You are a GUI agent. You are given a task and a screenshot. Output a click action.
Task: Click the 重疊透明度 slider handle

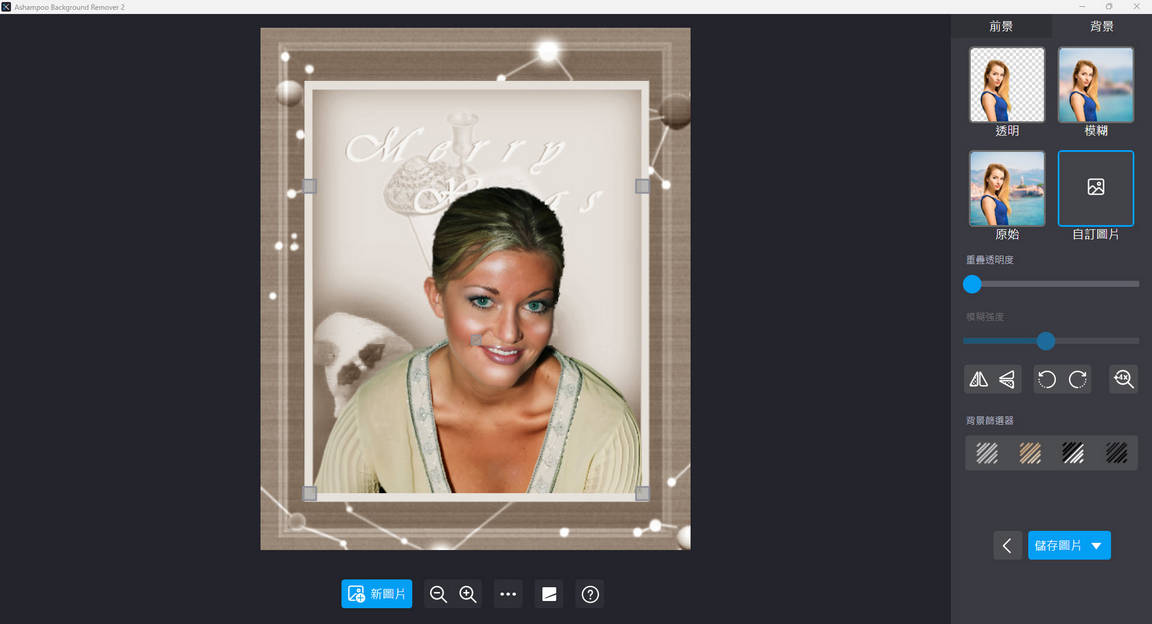972,284
